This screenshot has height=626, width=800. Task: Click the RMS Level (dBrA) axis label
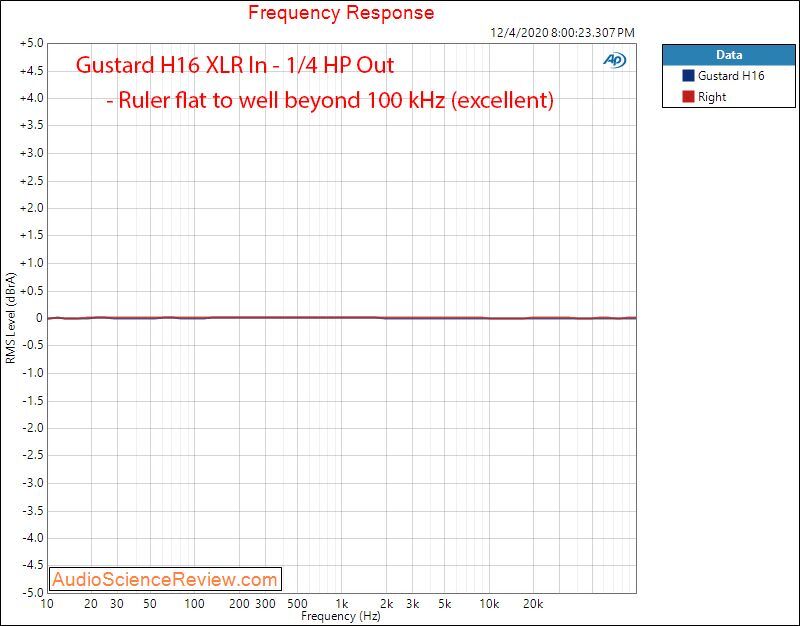point(11,318)
